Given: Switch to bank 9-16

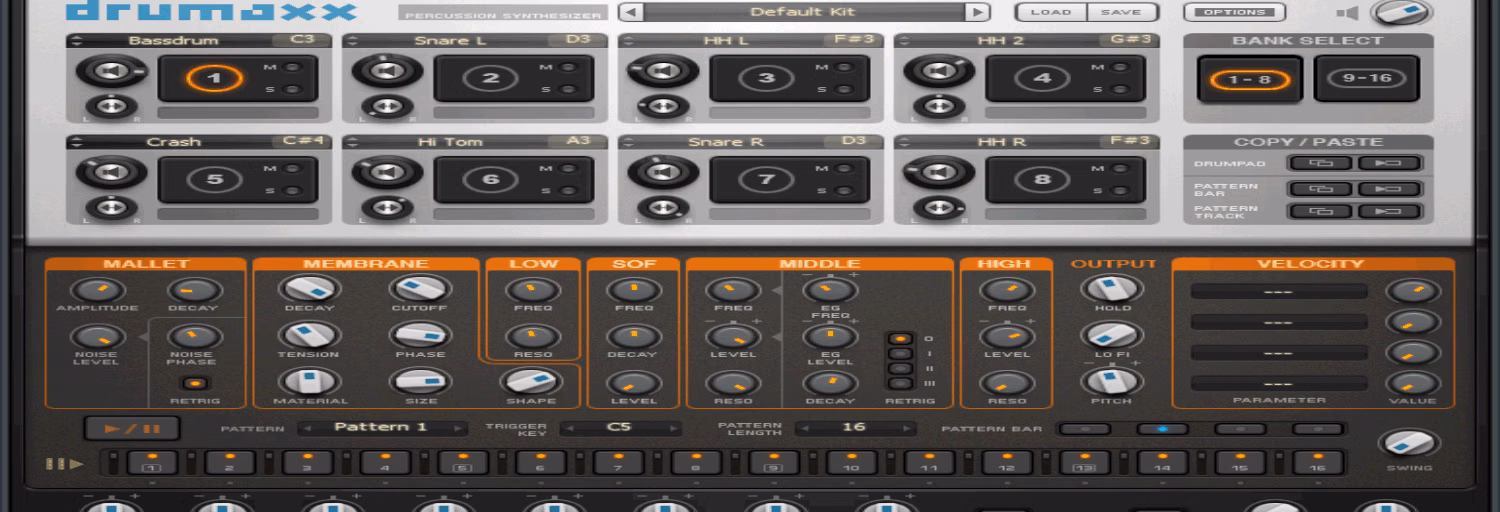Looking at the screenshot, I should (1367, 79).
